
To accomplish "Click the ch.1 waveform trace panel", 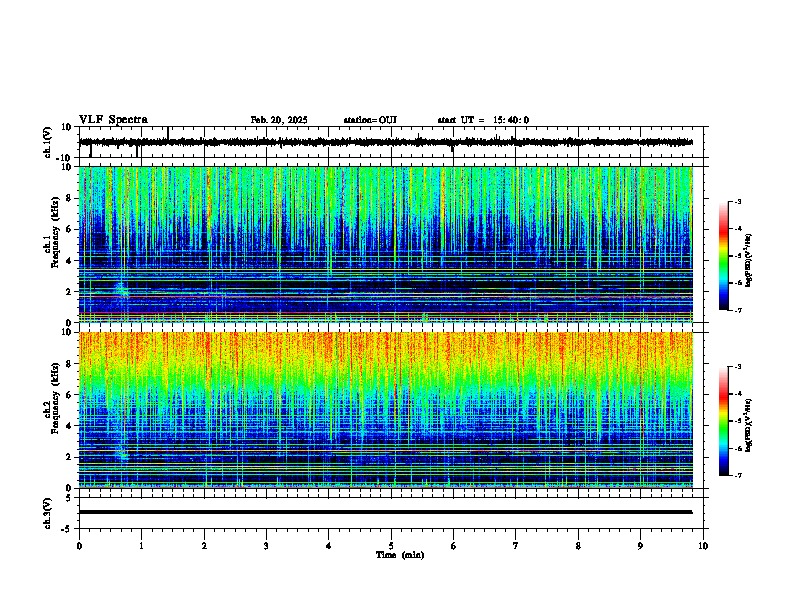I will 391,142.
